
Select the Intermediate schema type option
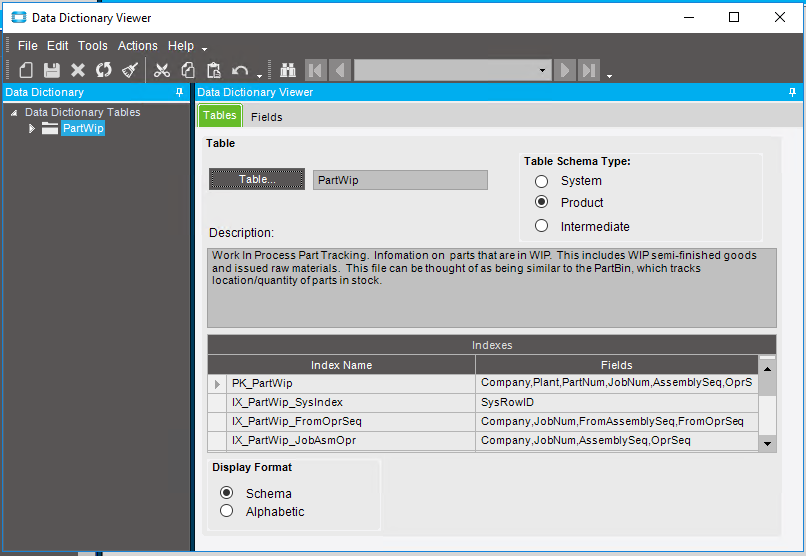pyautogui.click(x=542, y=226)
